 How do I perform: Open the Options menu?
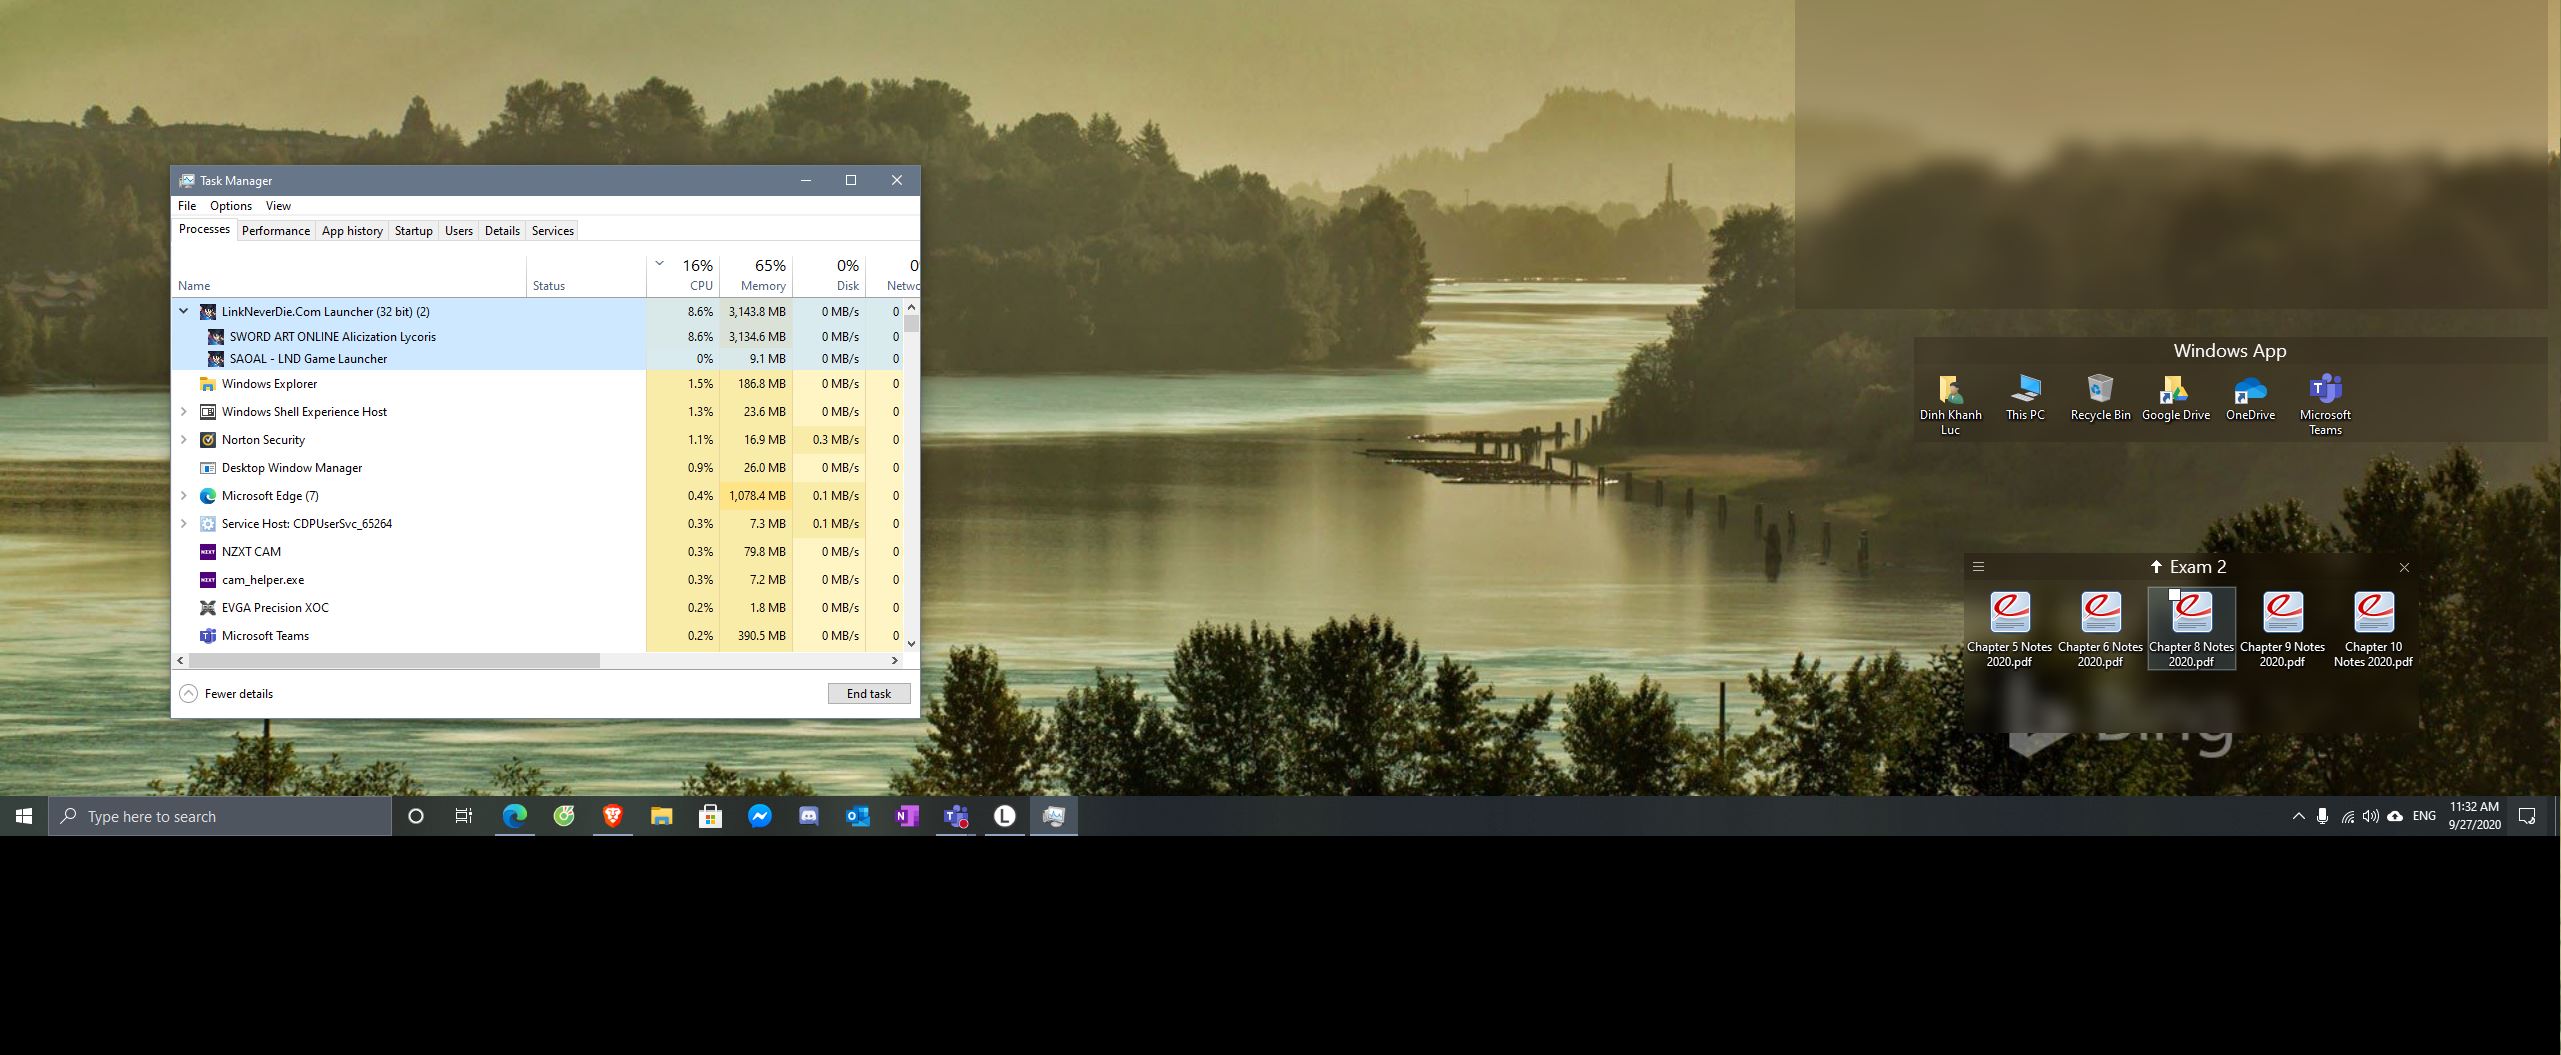pos(230,206)
